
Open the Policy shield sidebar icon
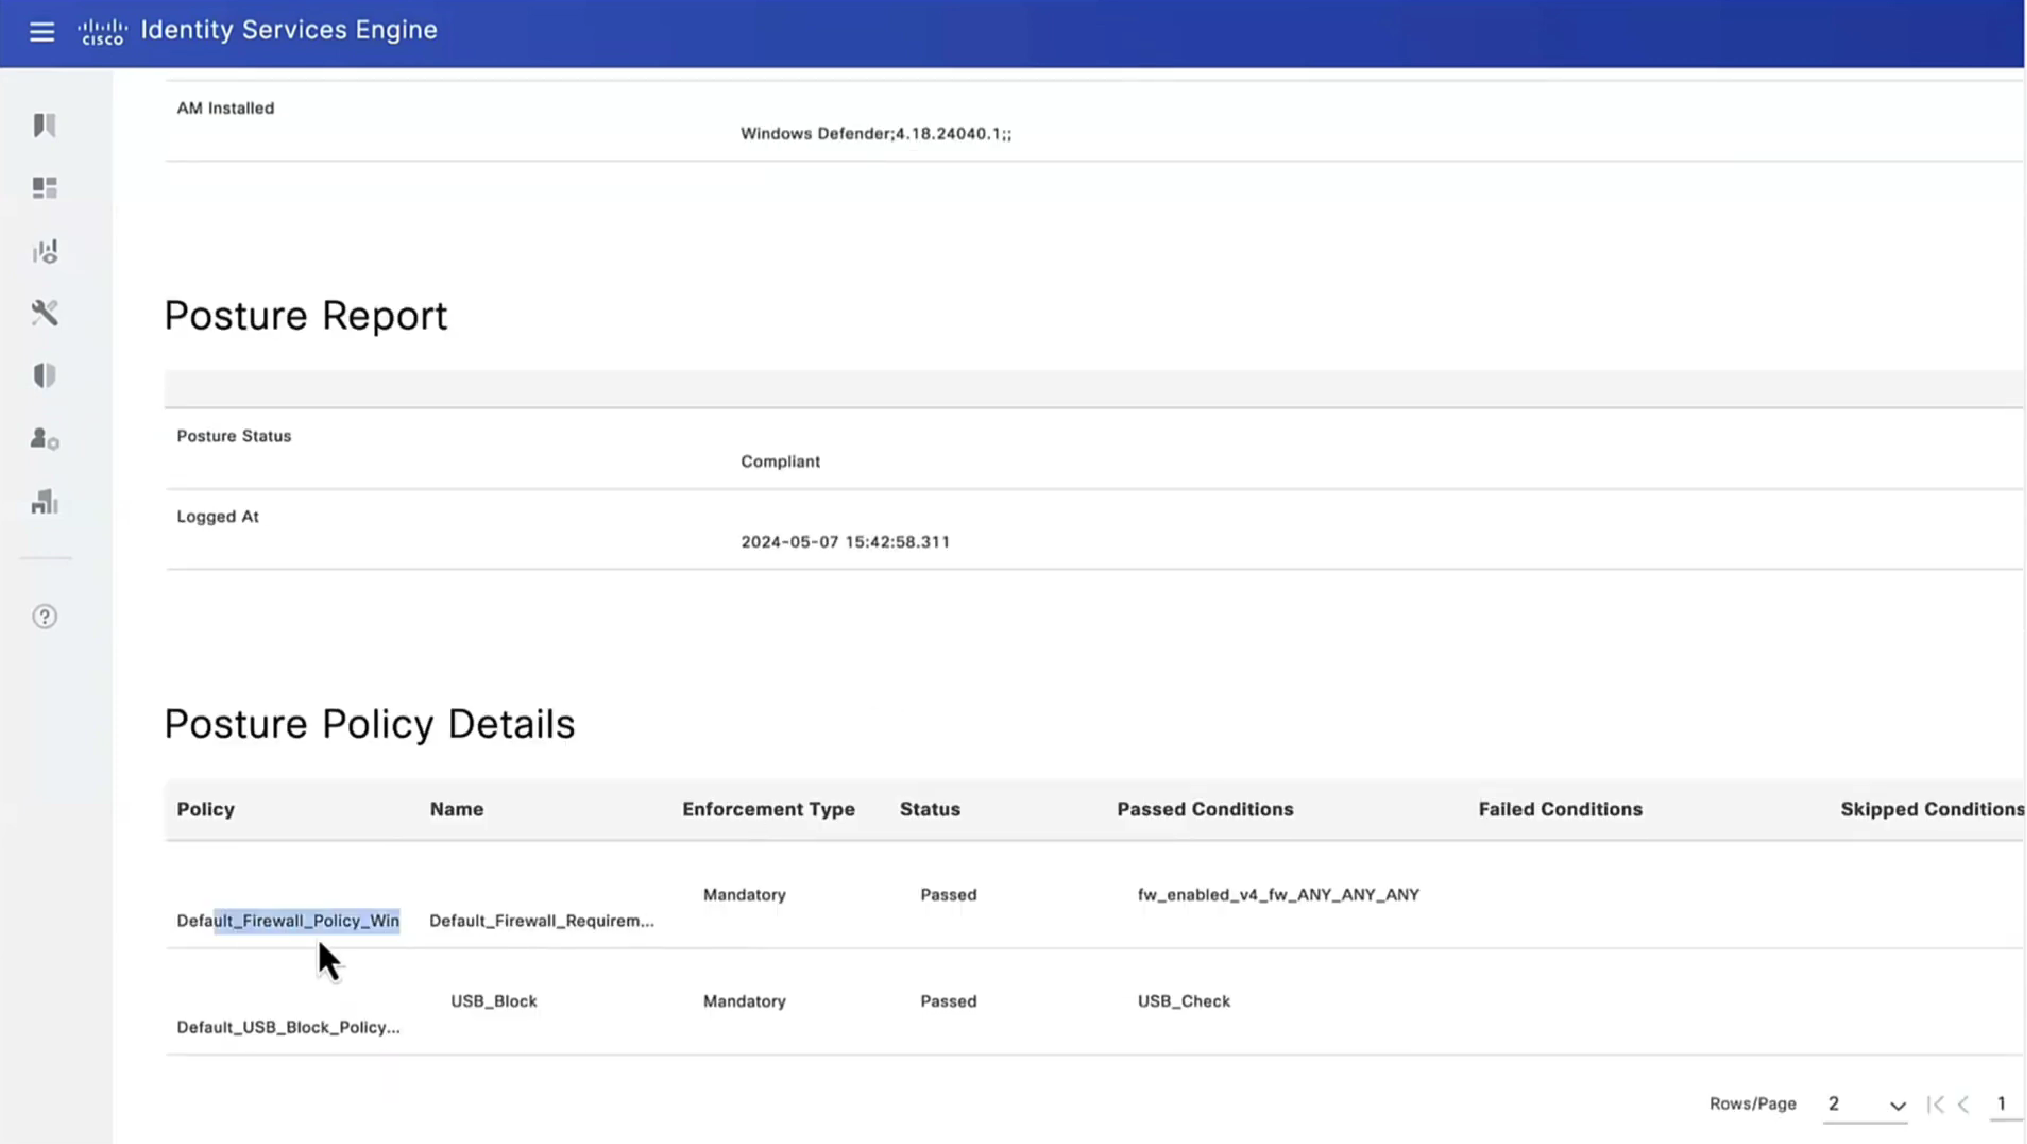[45, 376]
